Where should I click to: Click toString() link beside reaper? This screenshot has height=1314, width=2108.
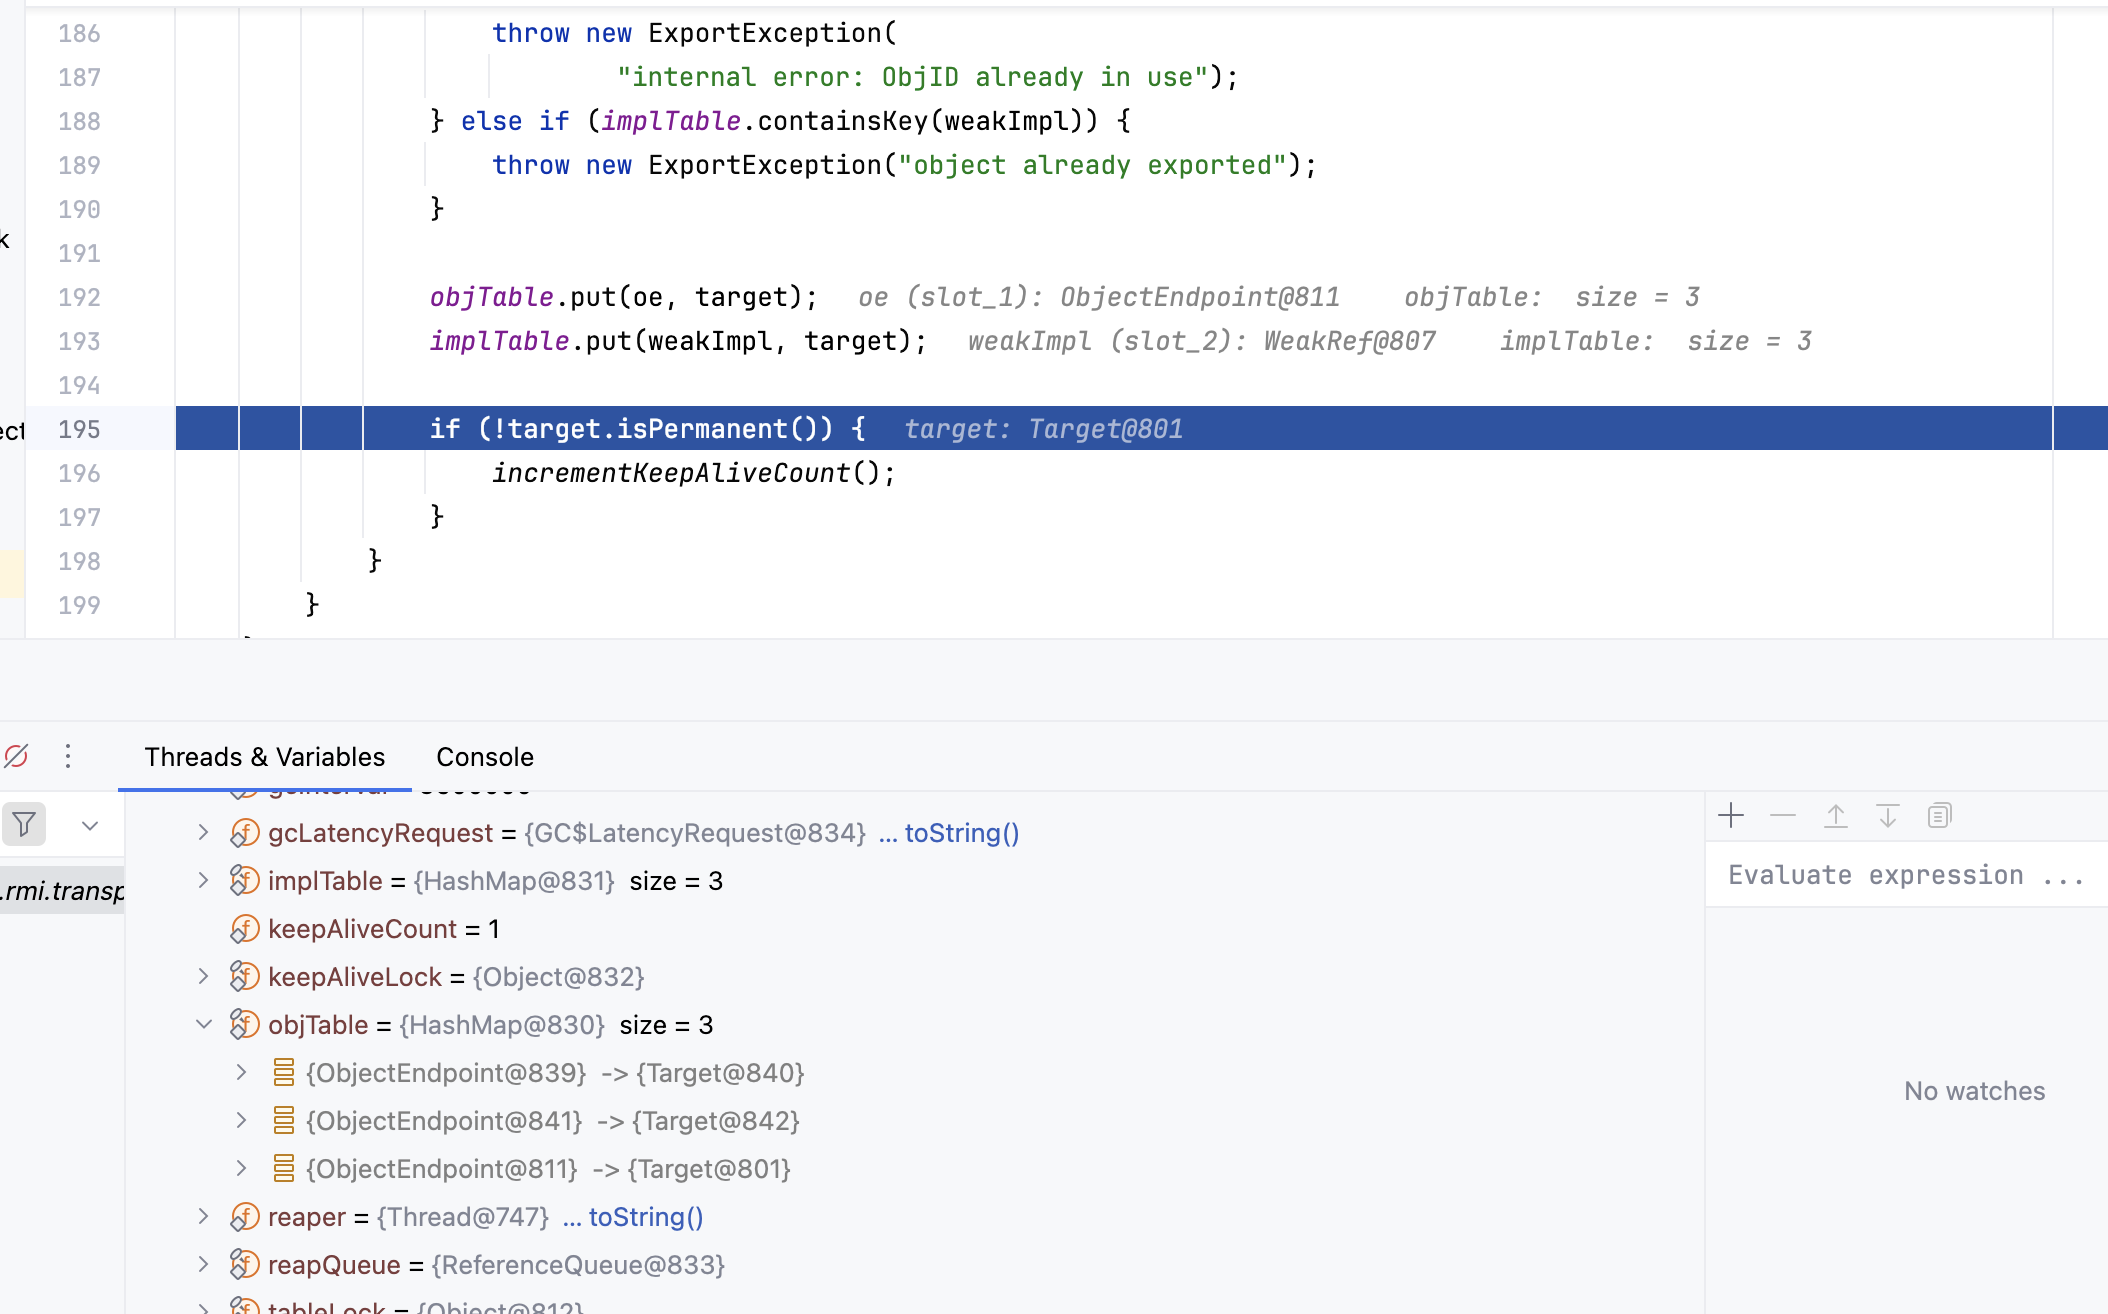tap(645, 1217)
